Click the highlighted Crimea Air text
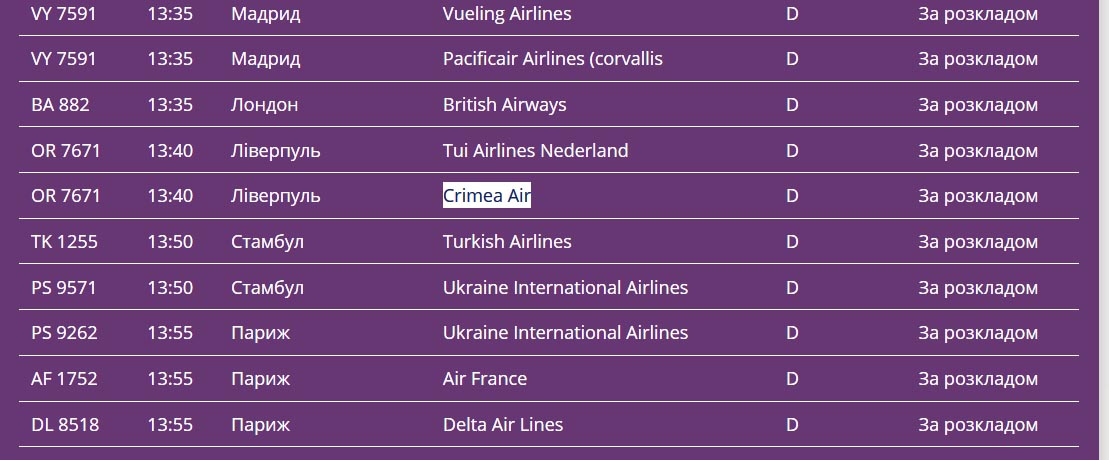Image resolution: width=1109 pixels, height=460 pixels. pos(487,195)
